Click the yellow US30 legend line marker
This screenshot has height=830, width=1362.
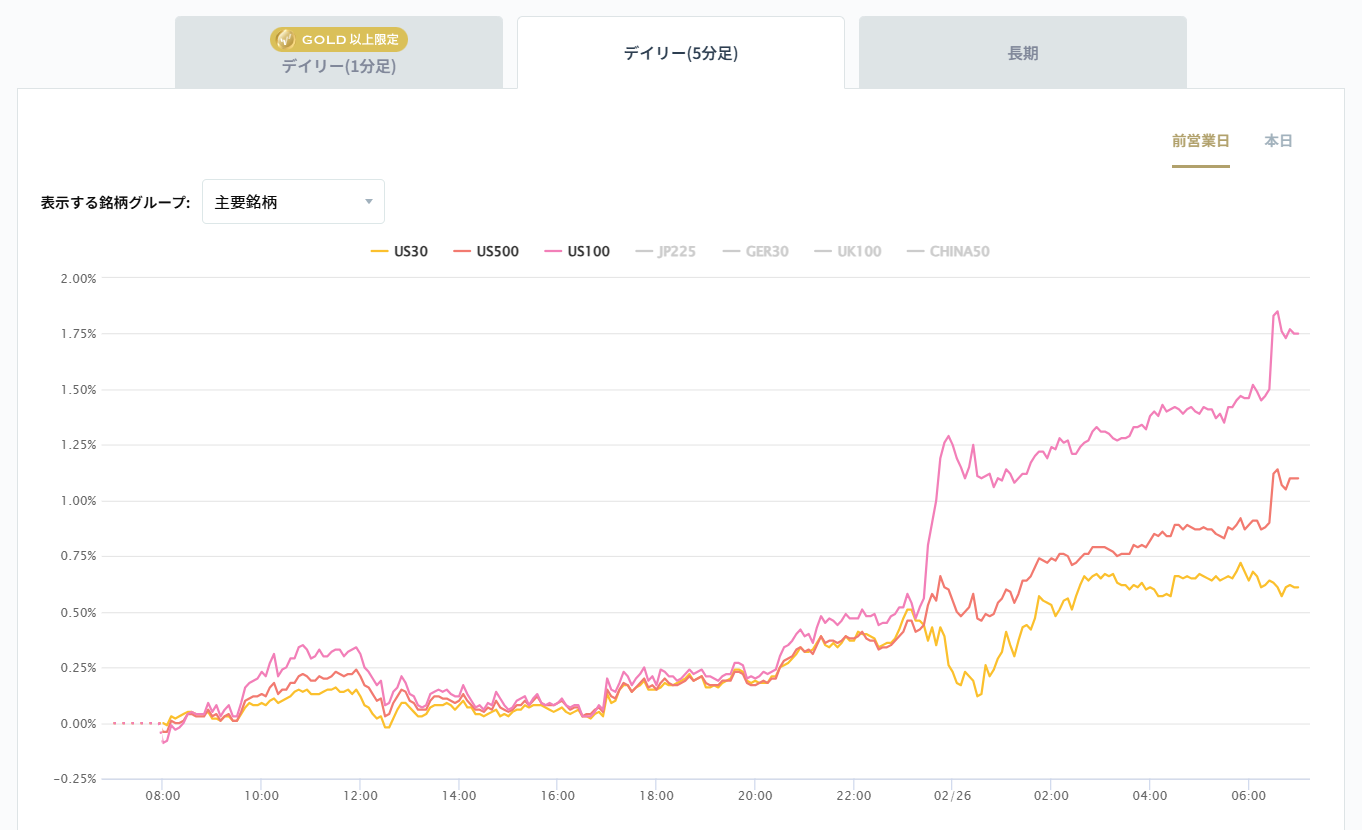(x=379, y=252)
